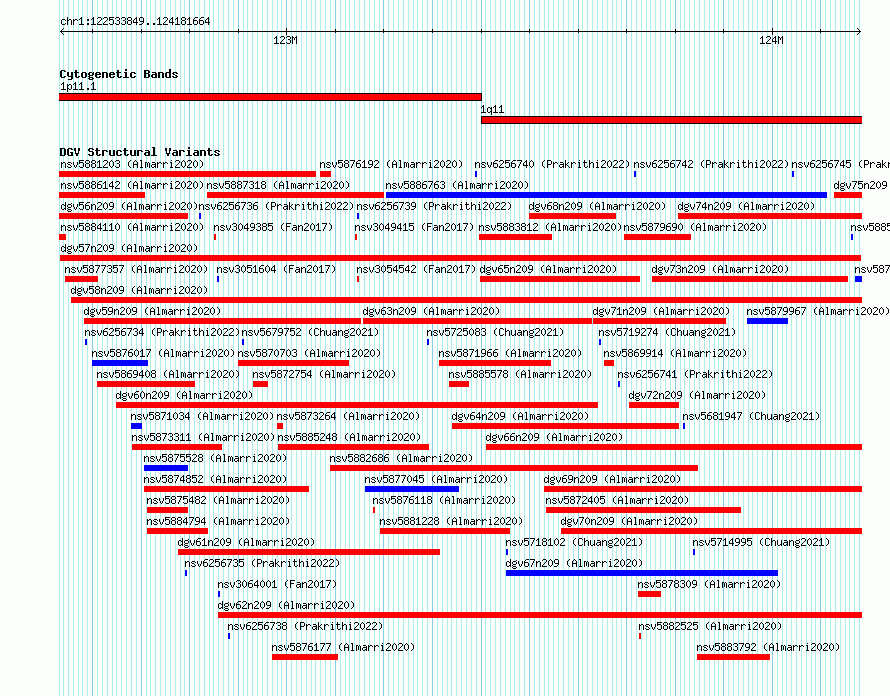Click nsv5725083 (Chuang2021) label
This screenshot has width=890, height=696.
click(495, 332)
